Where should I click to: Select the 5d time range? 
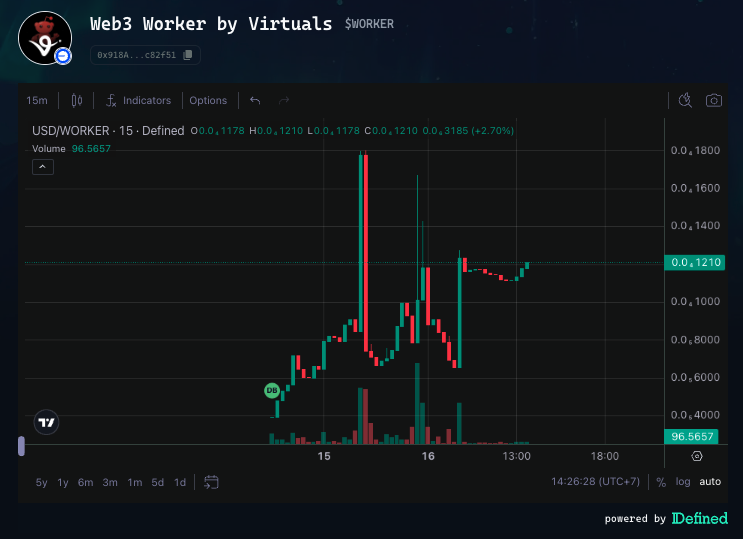(157, 483)
